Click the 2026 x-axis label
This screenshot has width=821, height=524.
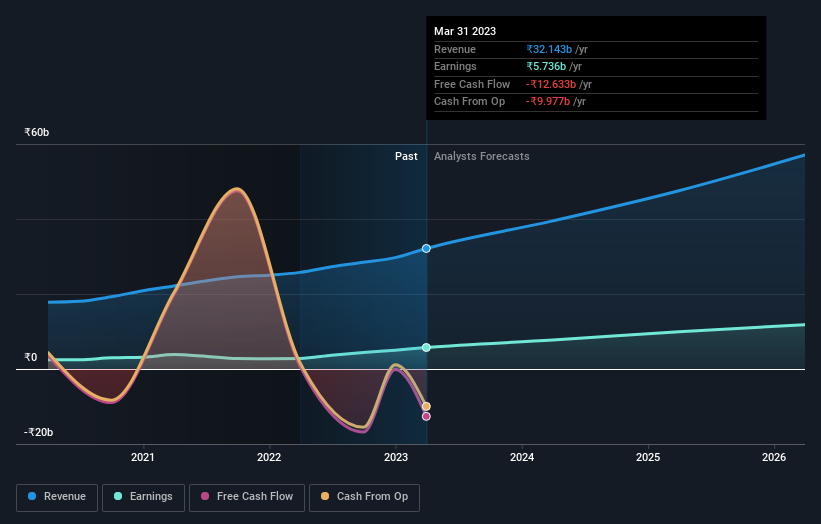point(774,458)
